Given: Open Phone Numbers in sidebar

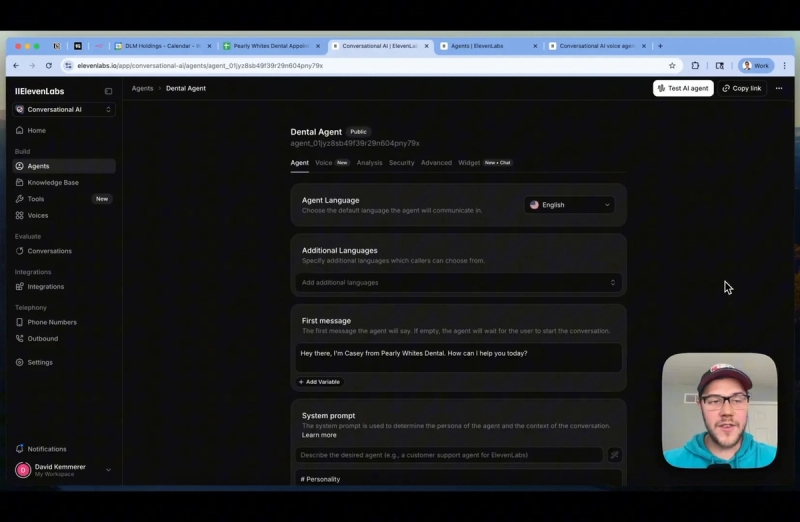Looking at the screenshot, I should point(64,322).
